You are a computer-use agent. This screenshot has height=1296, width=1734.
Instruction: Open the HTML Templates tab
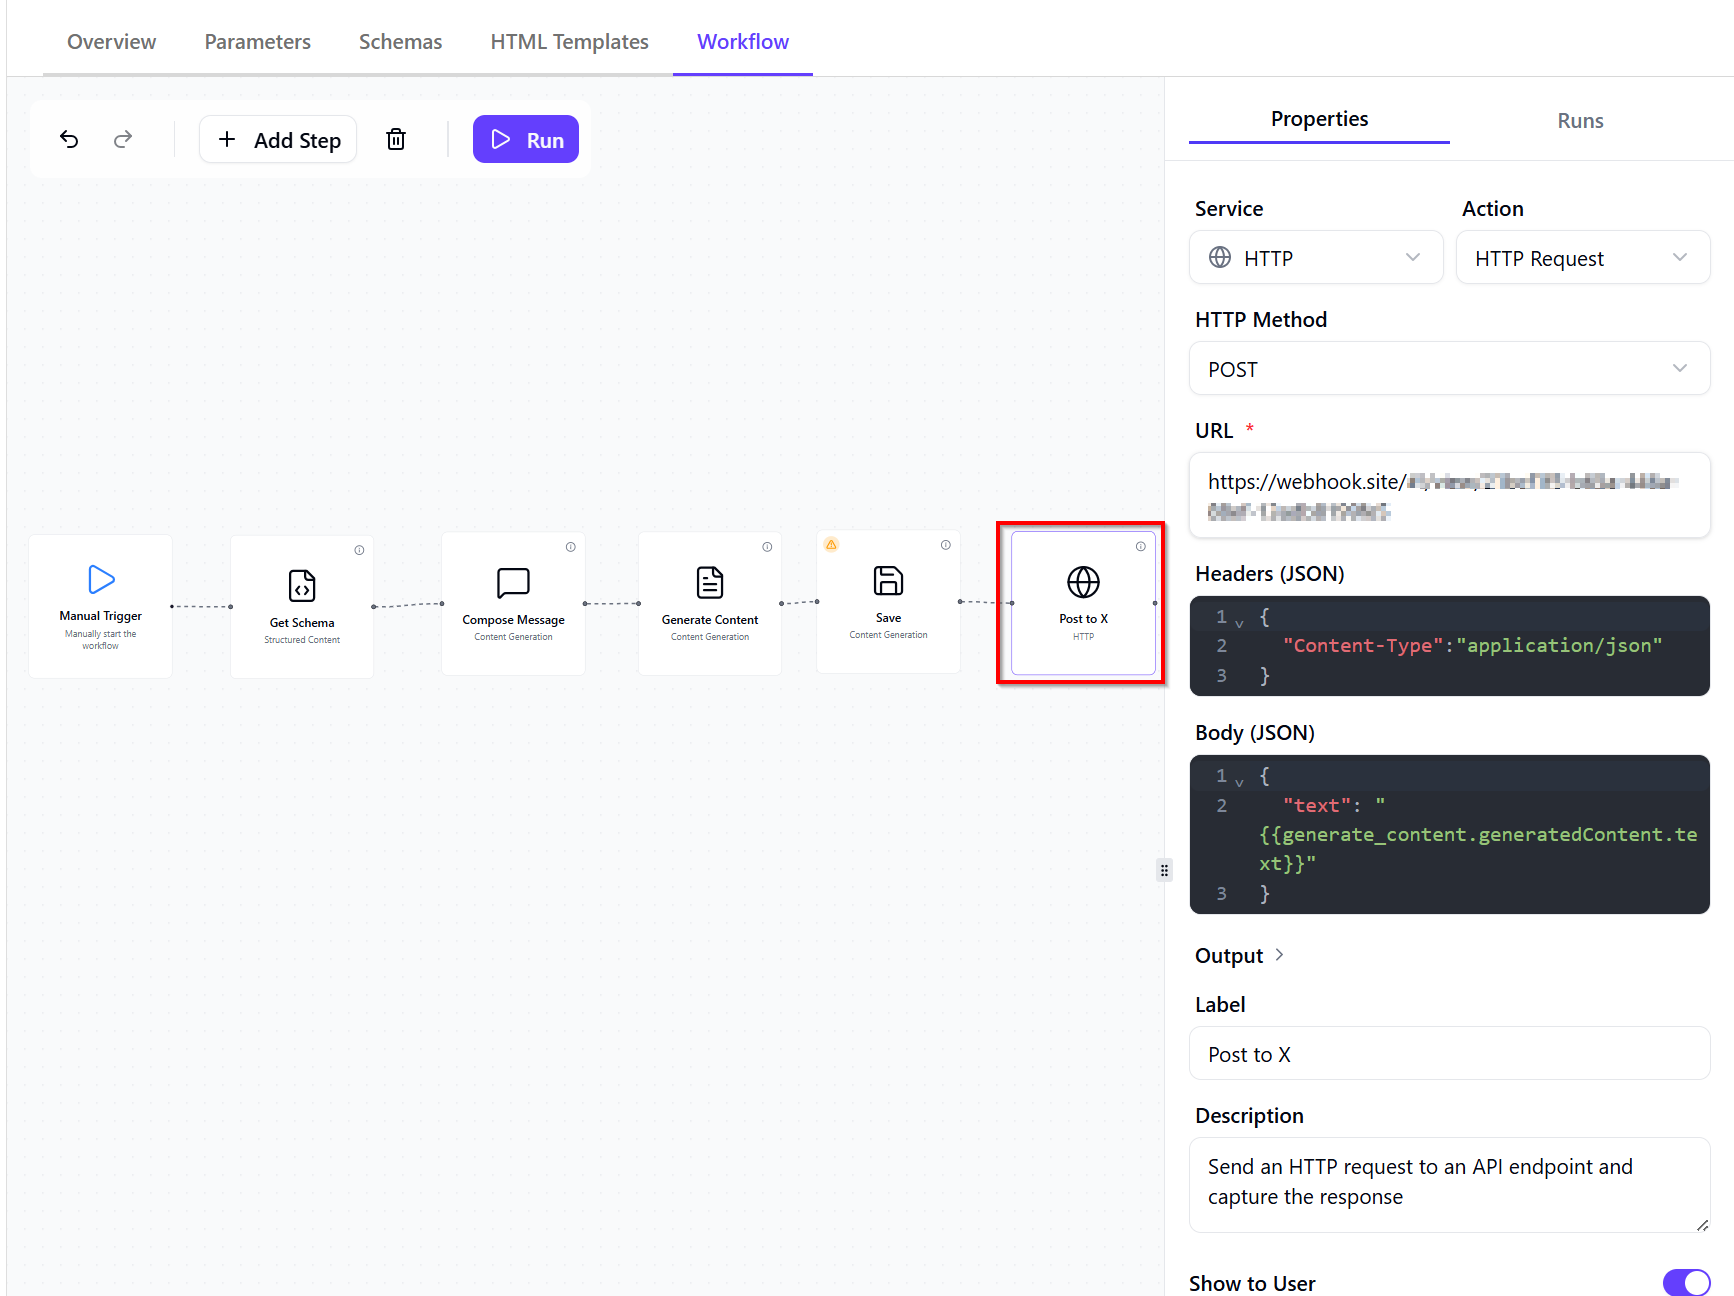pos(569,42)
